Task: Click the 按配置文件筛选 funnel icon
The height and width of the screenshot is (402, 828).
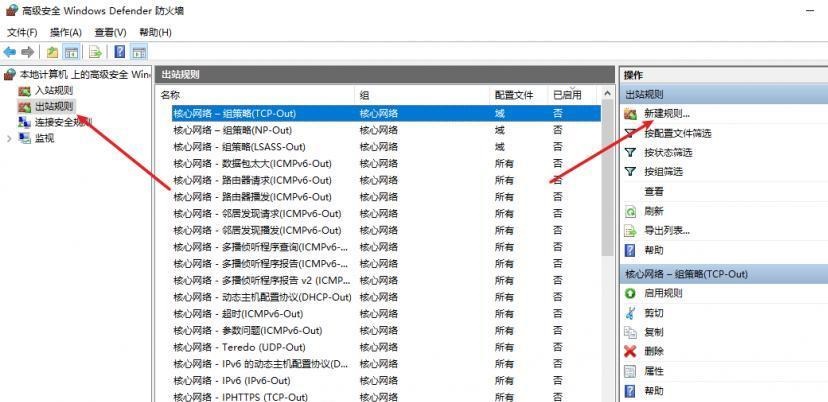Action: [x=631, y=133]
